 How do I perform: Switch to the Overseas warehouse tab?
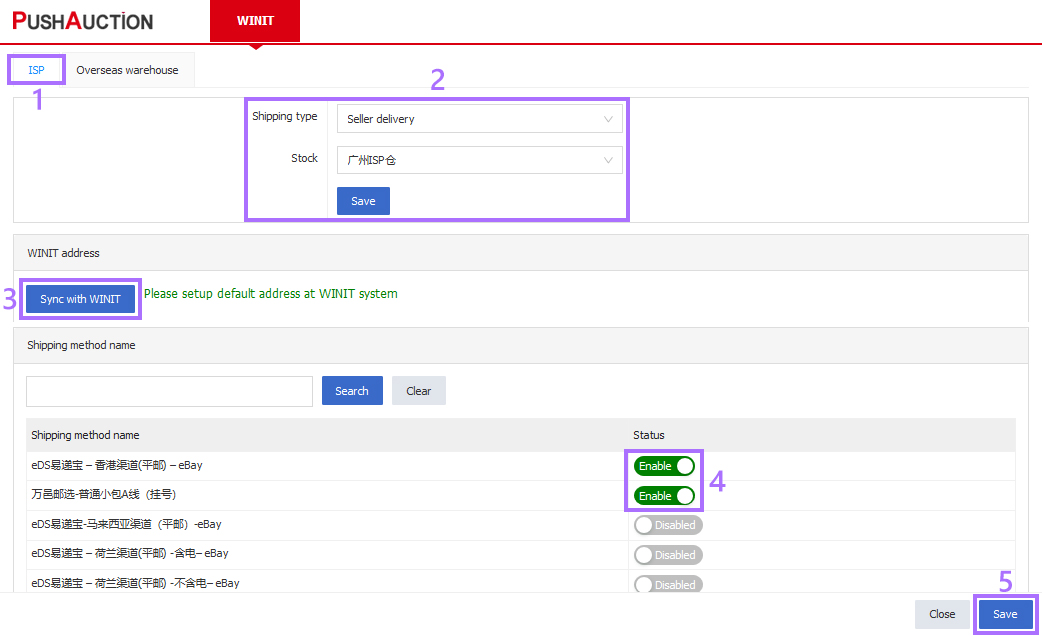point(128,69)
